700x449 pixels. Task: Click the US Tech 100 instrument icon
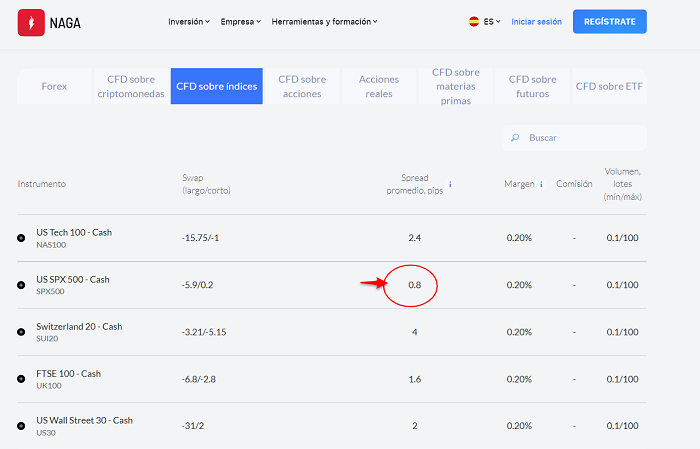click(x=21, y=238)
